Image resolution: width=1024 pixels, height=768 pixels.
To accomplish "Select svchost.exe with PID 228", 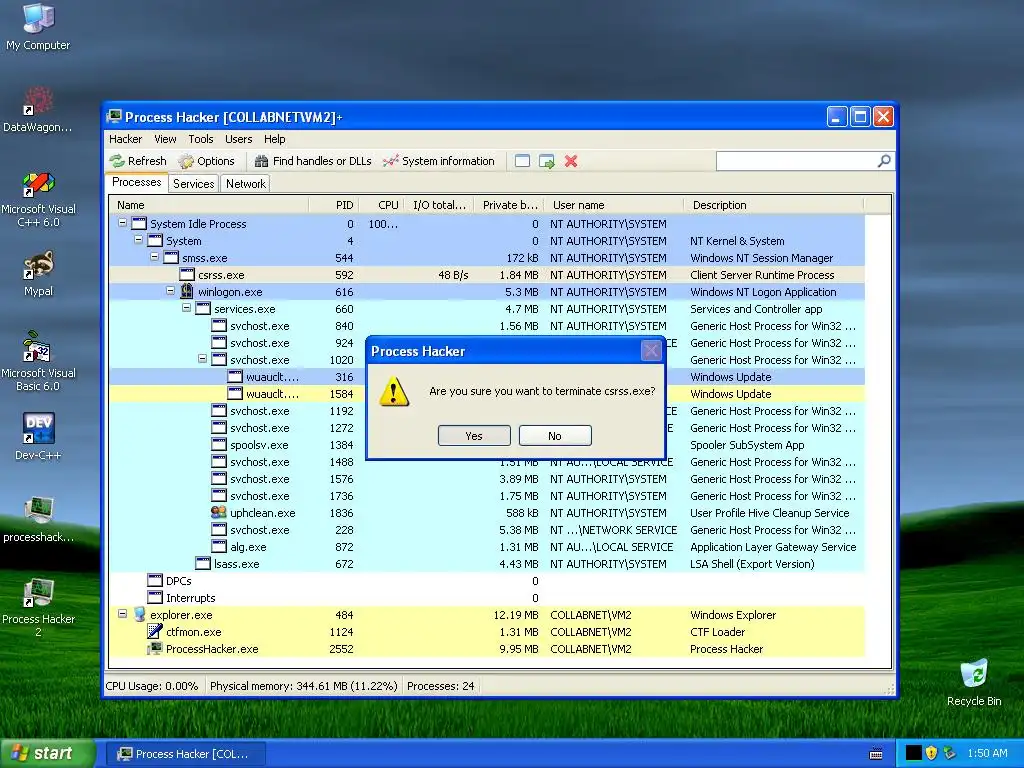I will point(487,530).
